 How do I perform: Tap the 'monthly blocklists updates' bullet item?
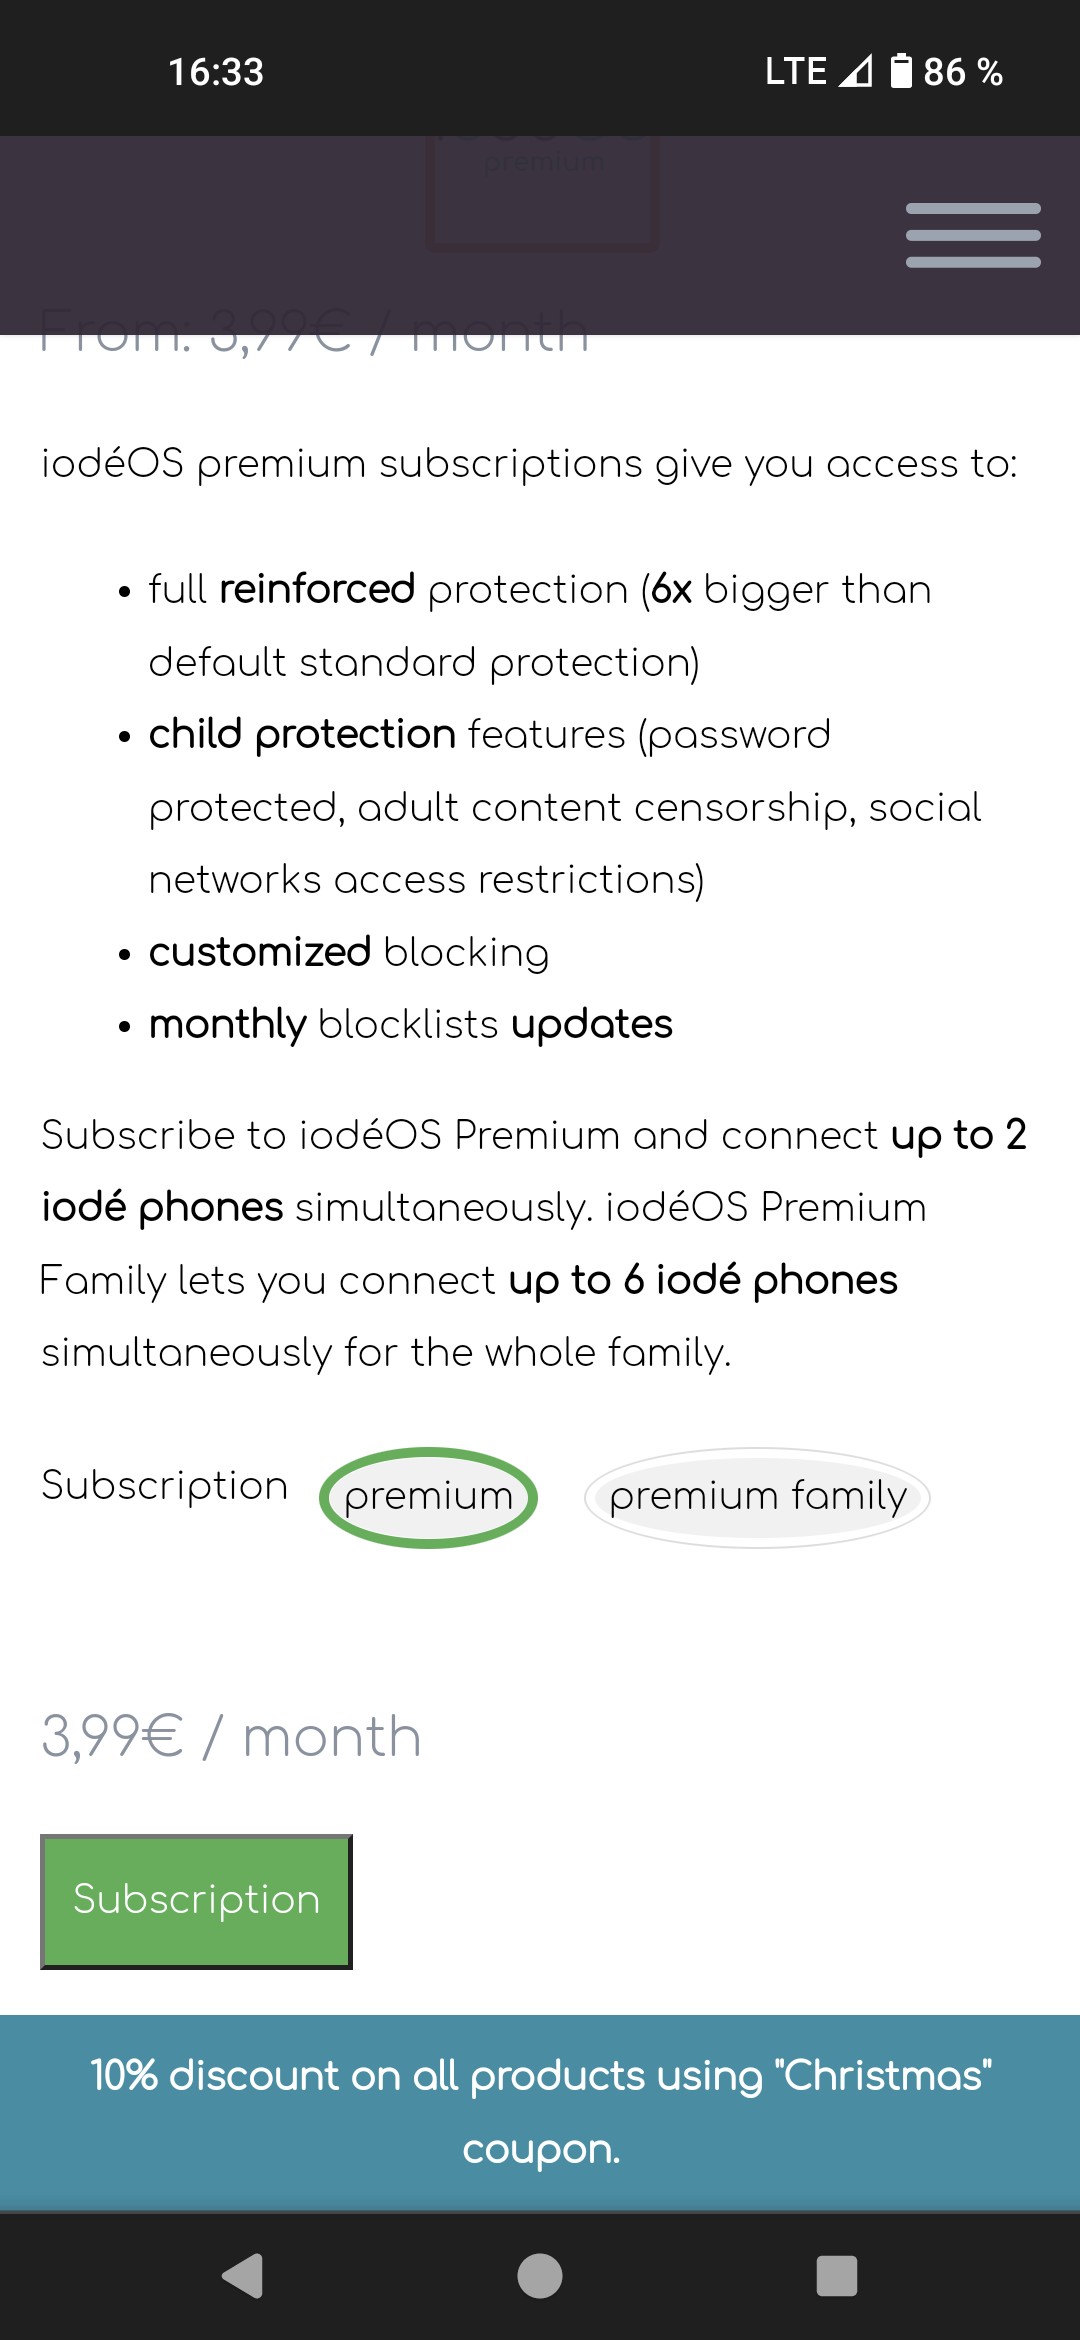coord(410,1024)
